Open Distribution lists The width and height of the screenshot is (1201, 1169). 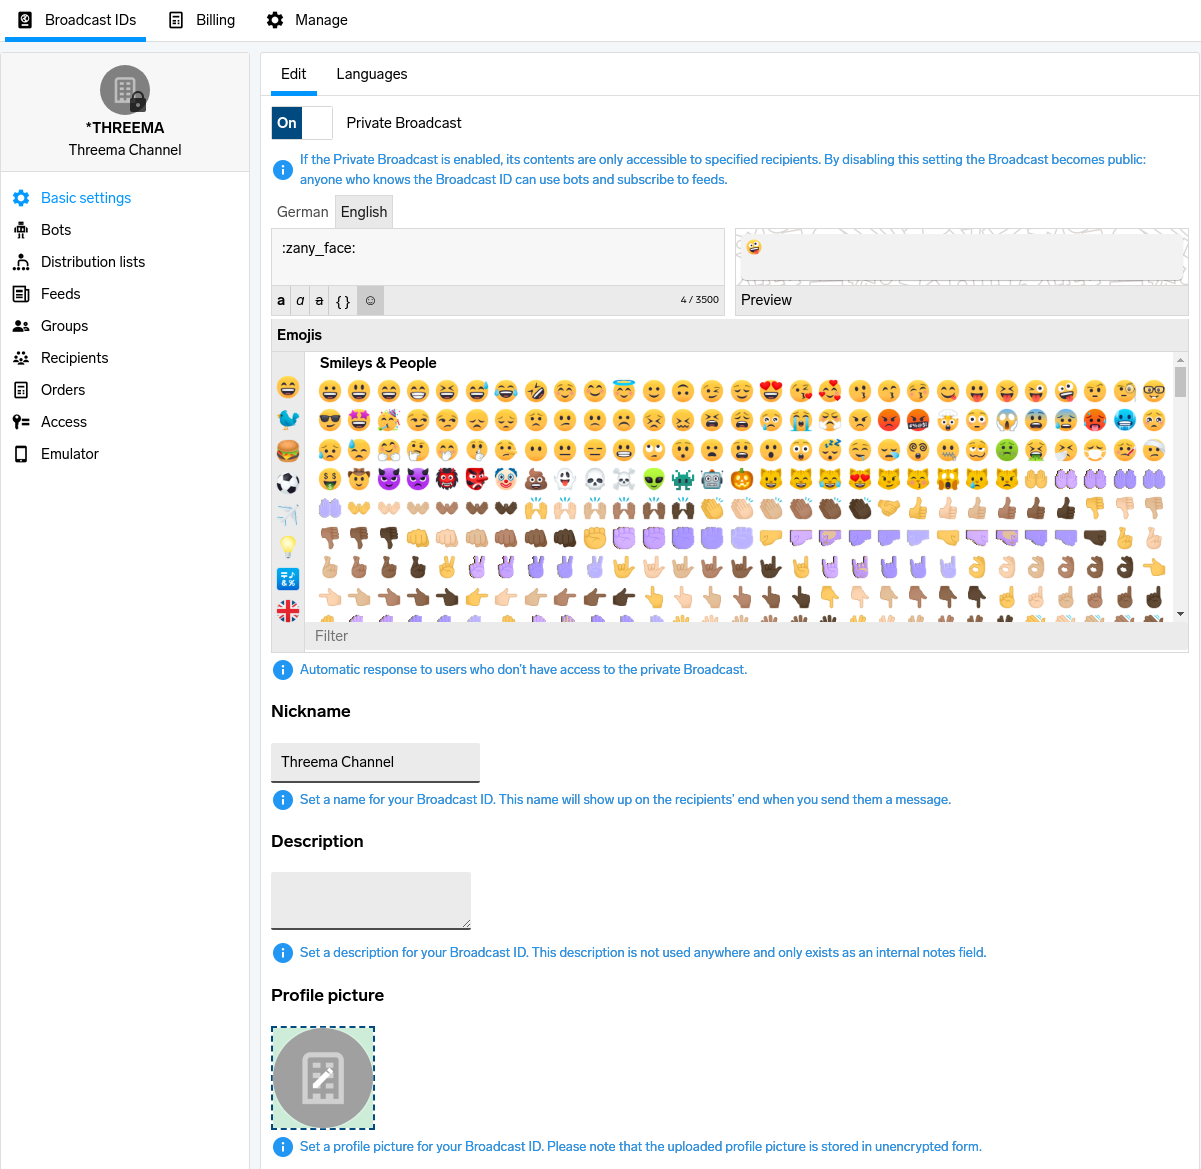(x=93, y=262)
